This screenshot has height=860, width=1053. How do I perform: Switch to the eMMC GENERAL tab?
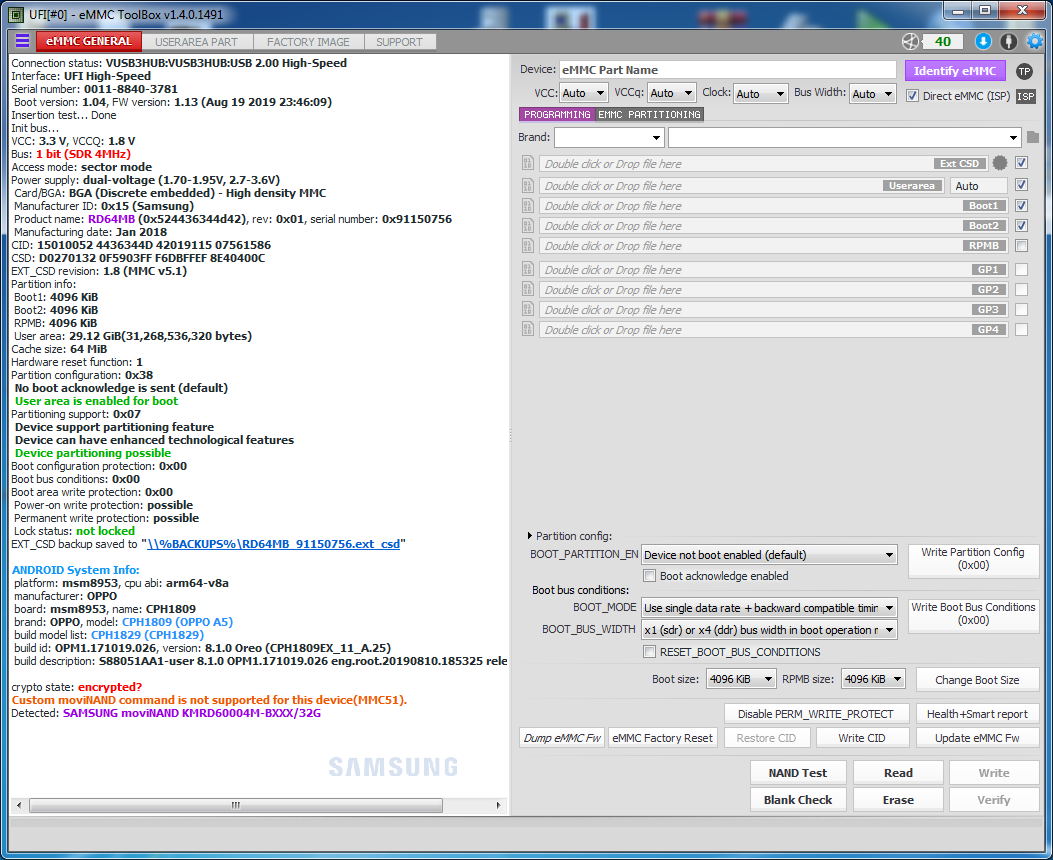(89, 41)
